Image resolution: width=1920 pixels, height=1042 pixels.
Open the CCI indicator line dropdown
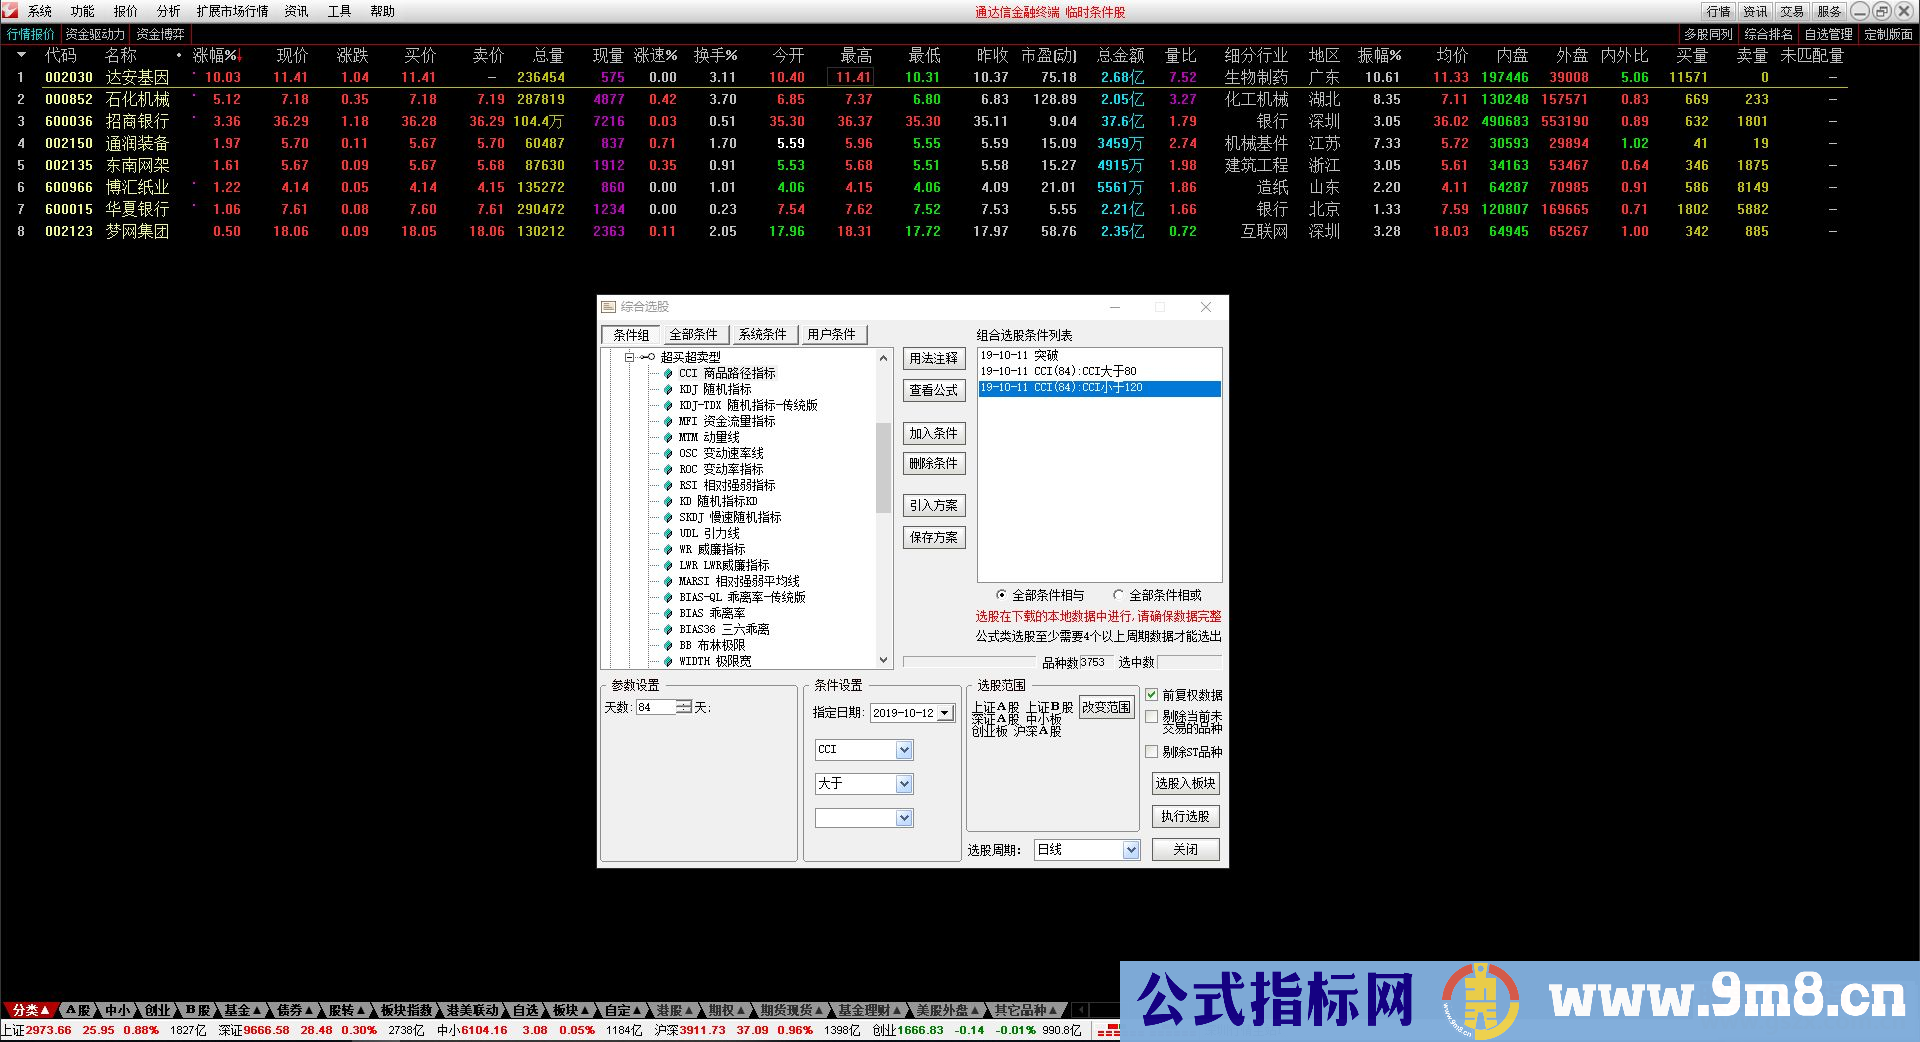[x=904, y=750]
